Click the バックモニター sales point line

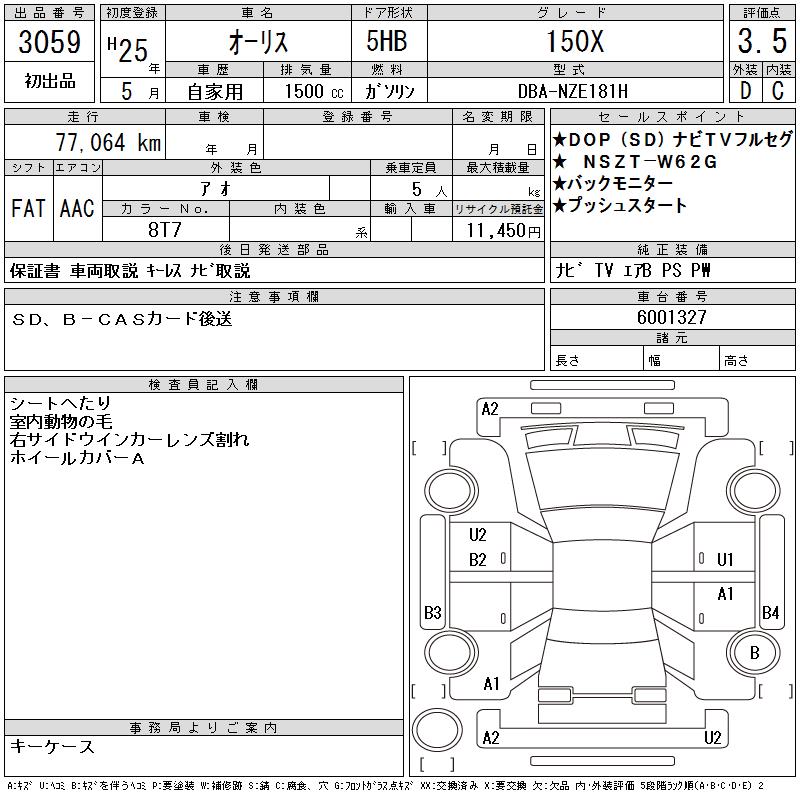point(620,183)
